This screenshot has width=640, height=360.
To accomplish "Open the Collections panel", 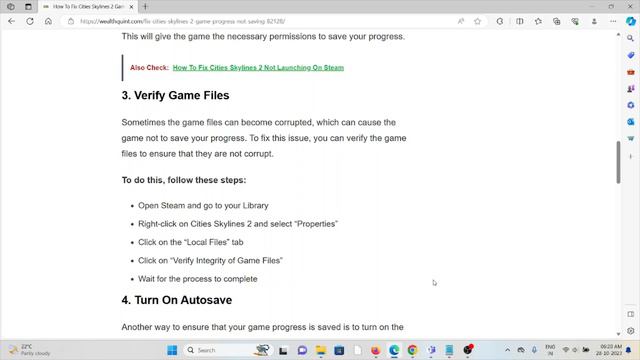I will coord(557,21).
